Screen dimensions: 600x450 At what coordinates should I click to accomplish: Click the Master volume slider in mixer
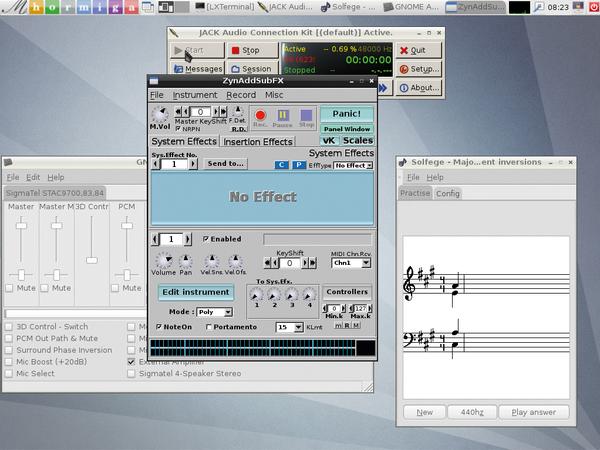click(21, 225)
